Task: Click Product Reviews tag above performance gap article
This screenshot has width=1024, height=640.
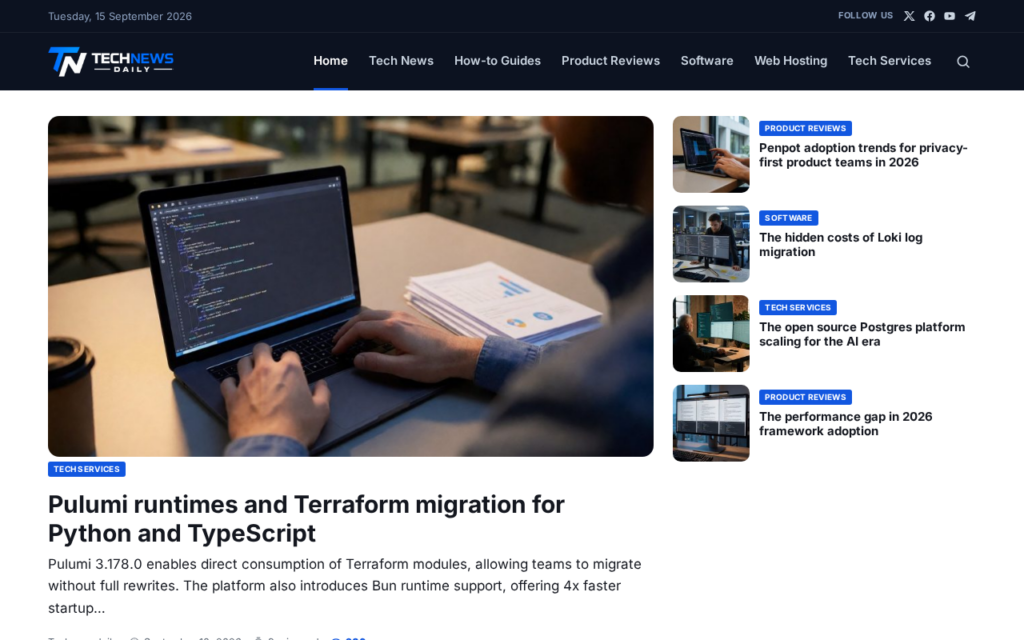Action: [x=805, y=396]
